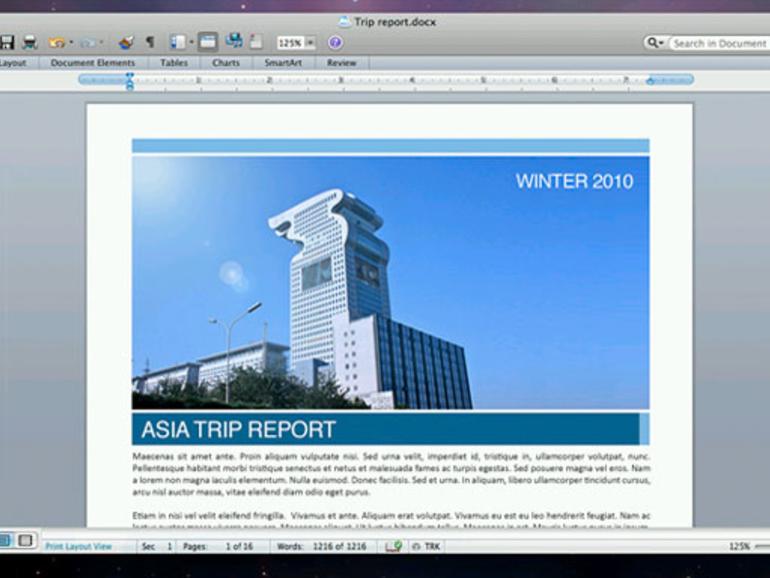Click the Save floppy disk icon
The width and height of the screenshot is (770, 578).
6,42
